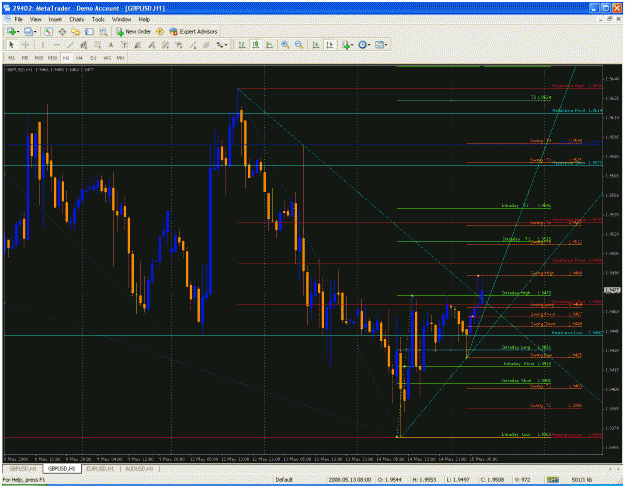Select the active GBPUSD,H1 chart tab
625x486 pixels.
(62, 468)
